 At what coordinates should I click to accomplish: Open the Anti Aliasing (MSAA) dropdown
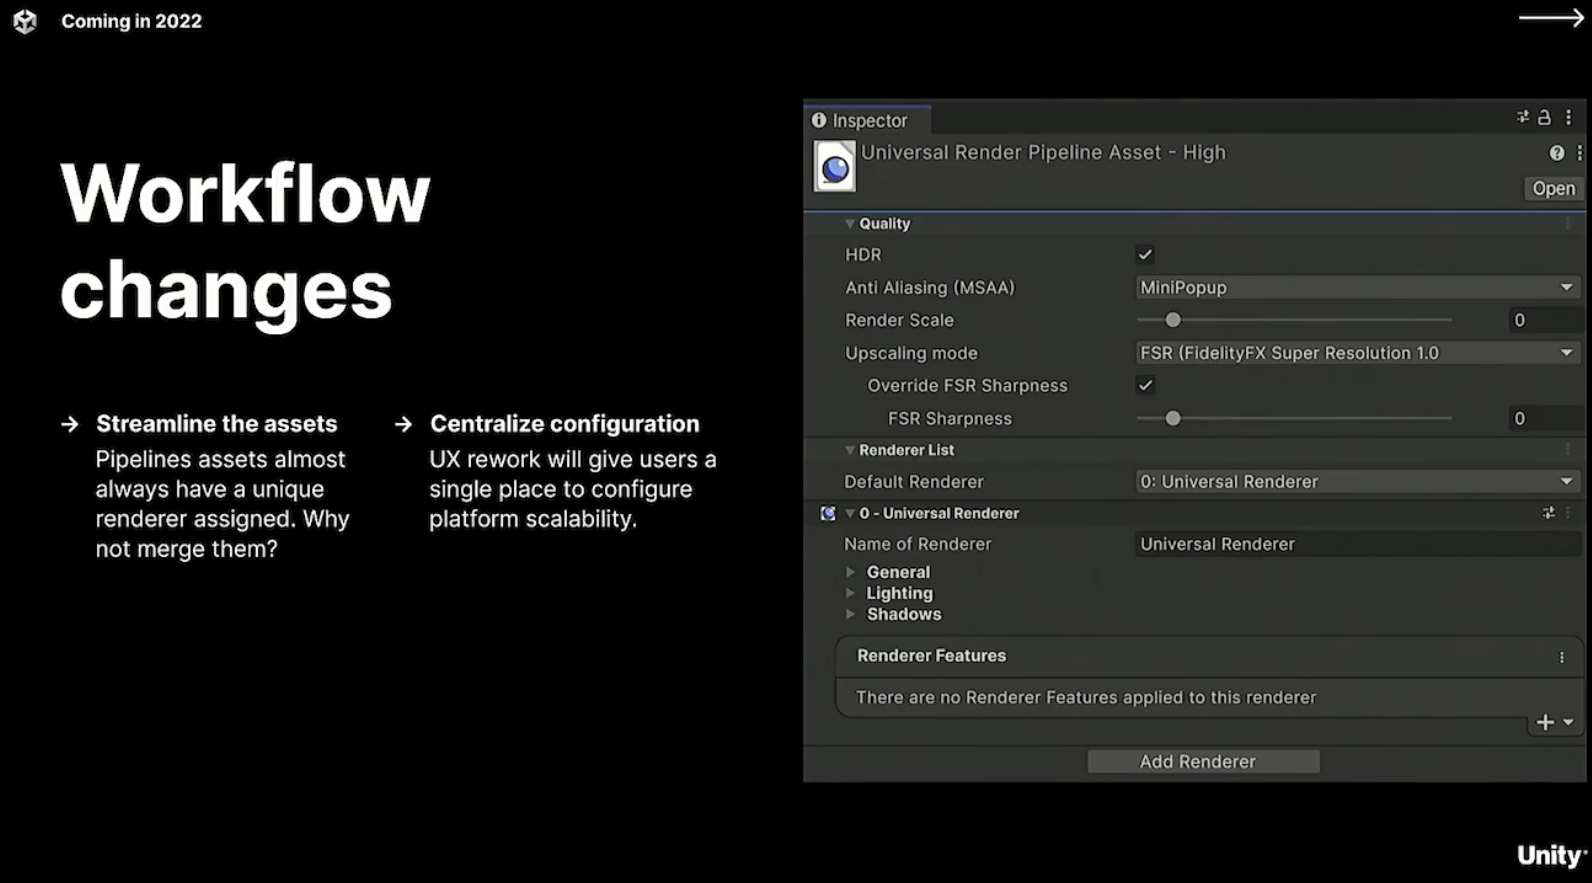tap(1357, 287)
